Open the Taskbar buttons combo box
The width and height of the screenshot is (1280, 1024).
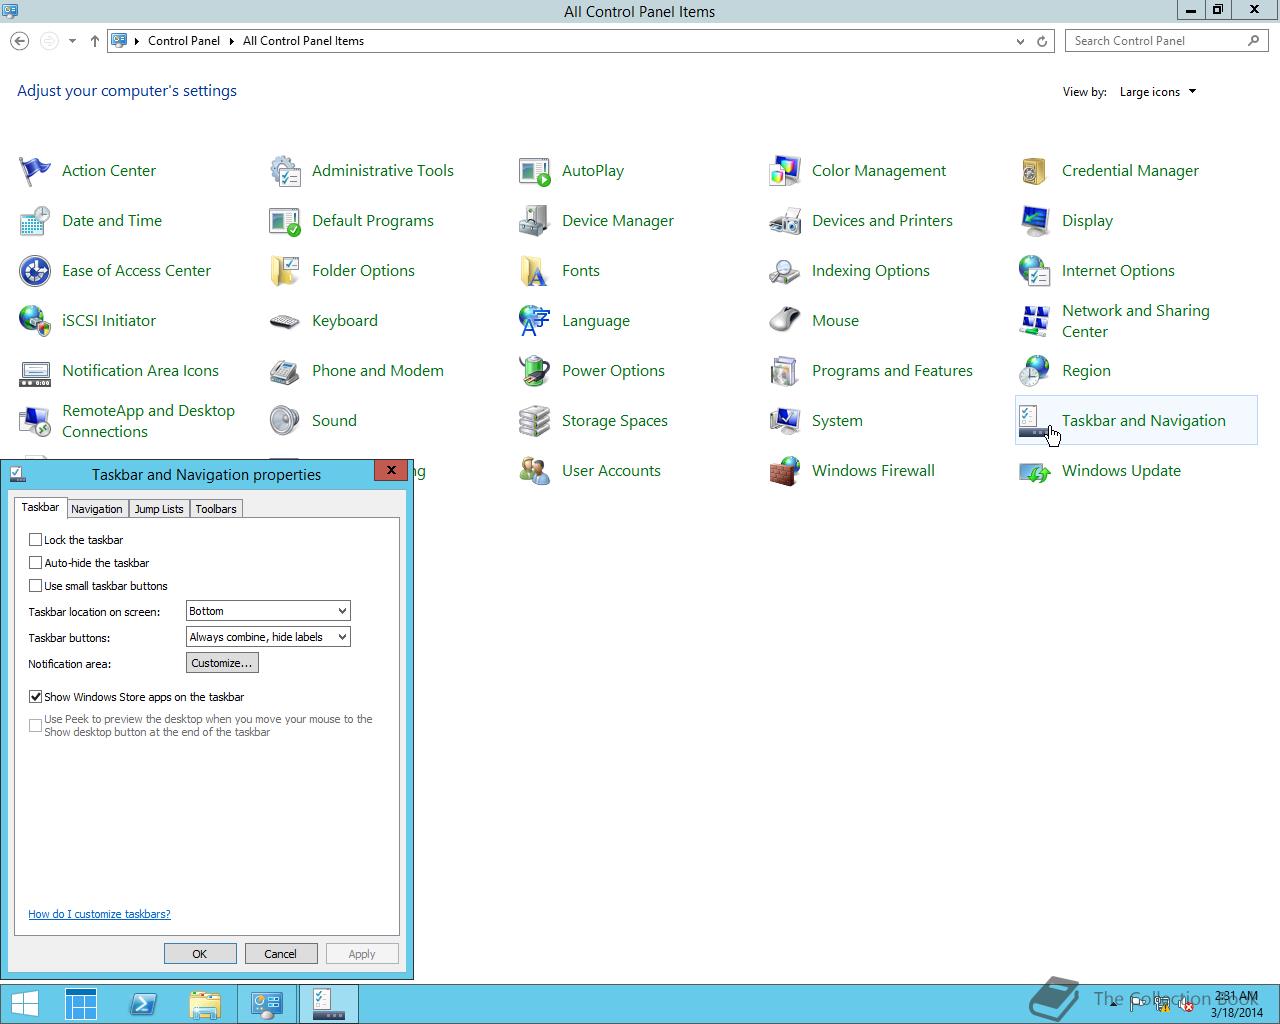268,637
